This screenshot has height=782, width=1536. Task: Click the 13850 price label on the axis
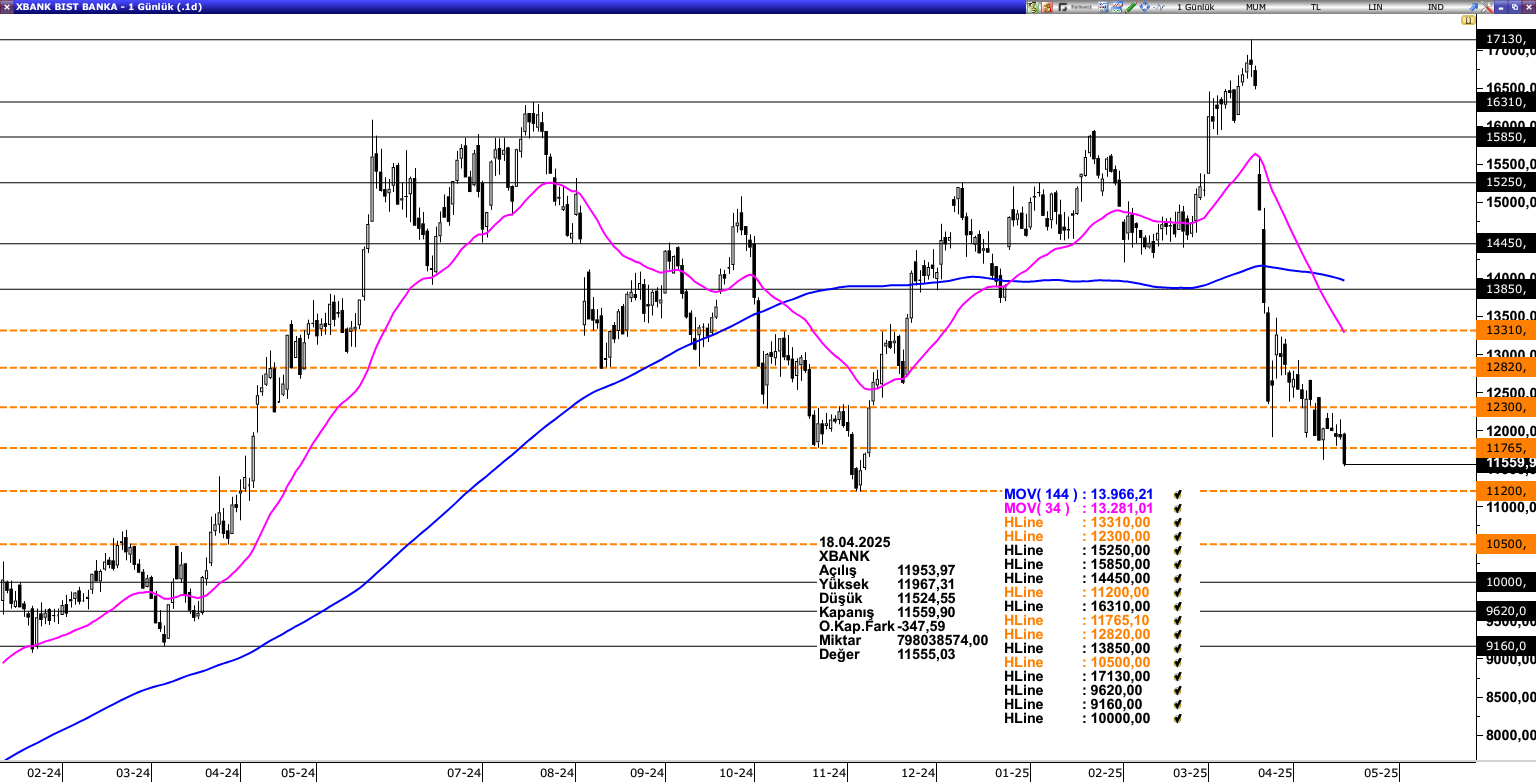(x=1505, y=289)
